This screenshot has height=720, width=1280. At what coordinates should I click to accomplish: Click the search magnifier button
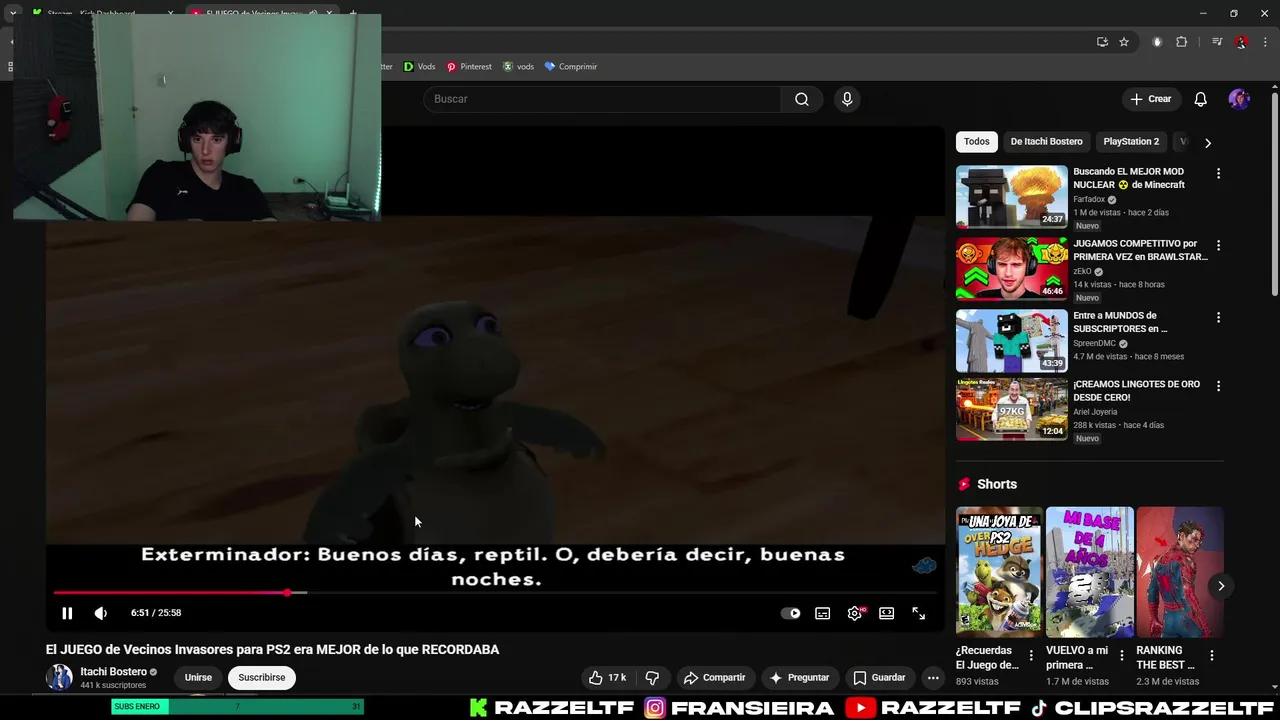802,99
